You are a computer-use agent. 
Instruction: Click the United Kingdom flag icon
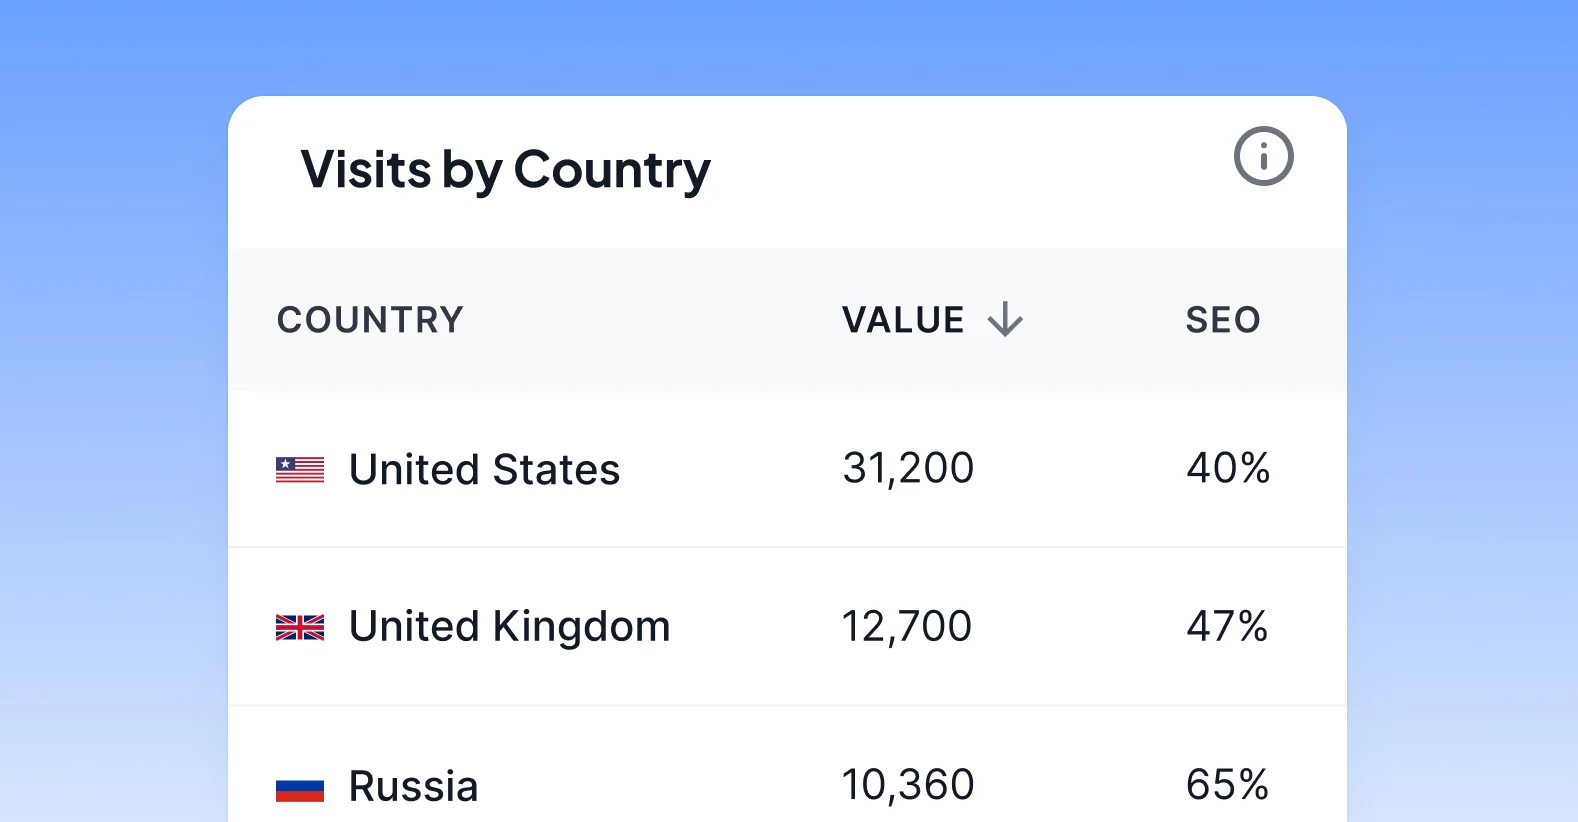point(300,627)
